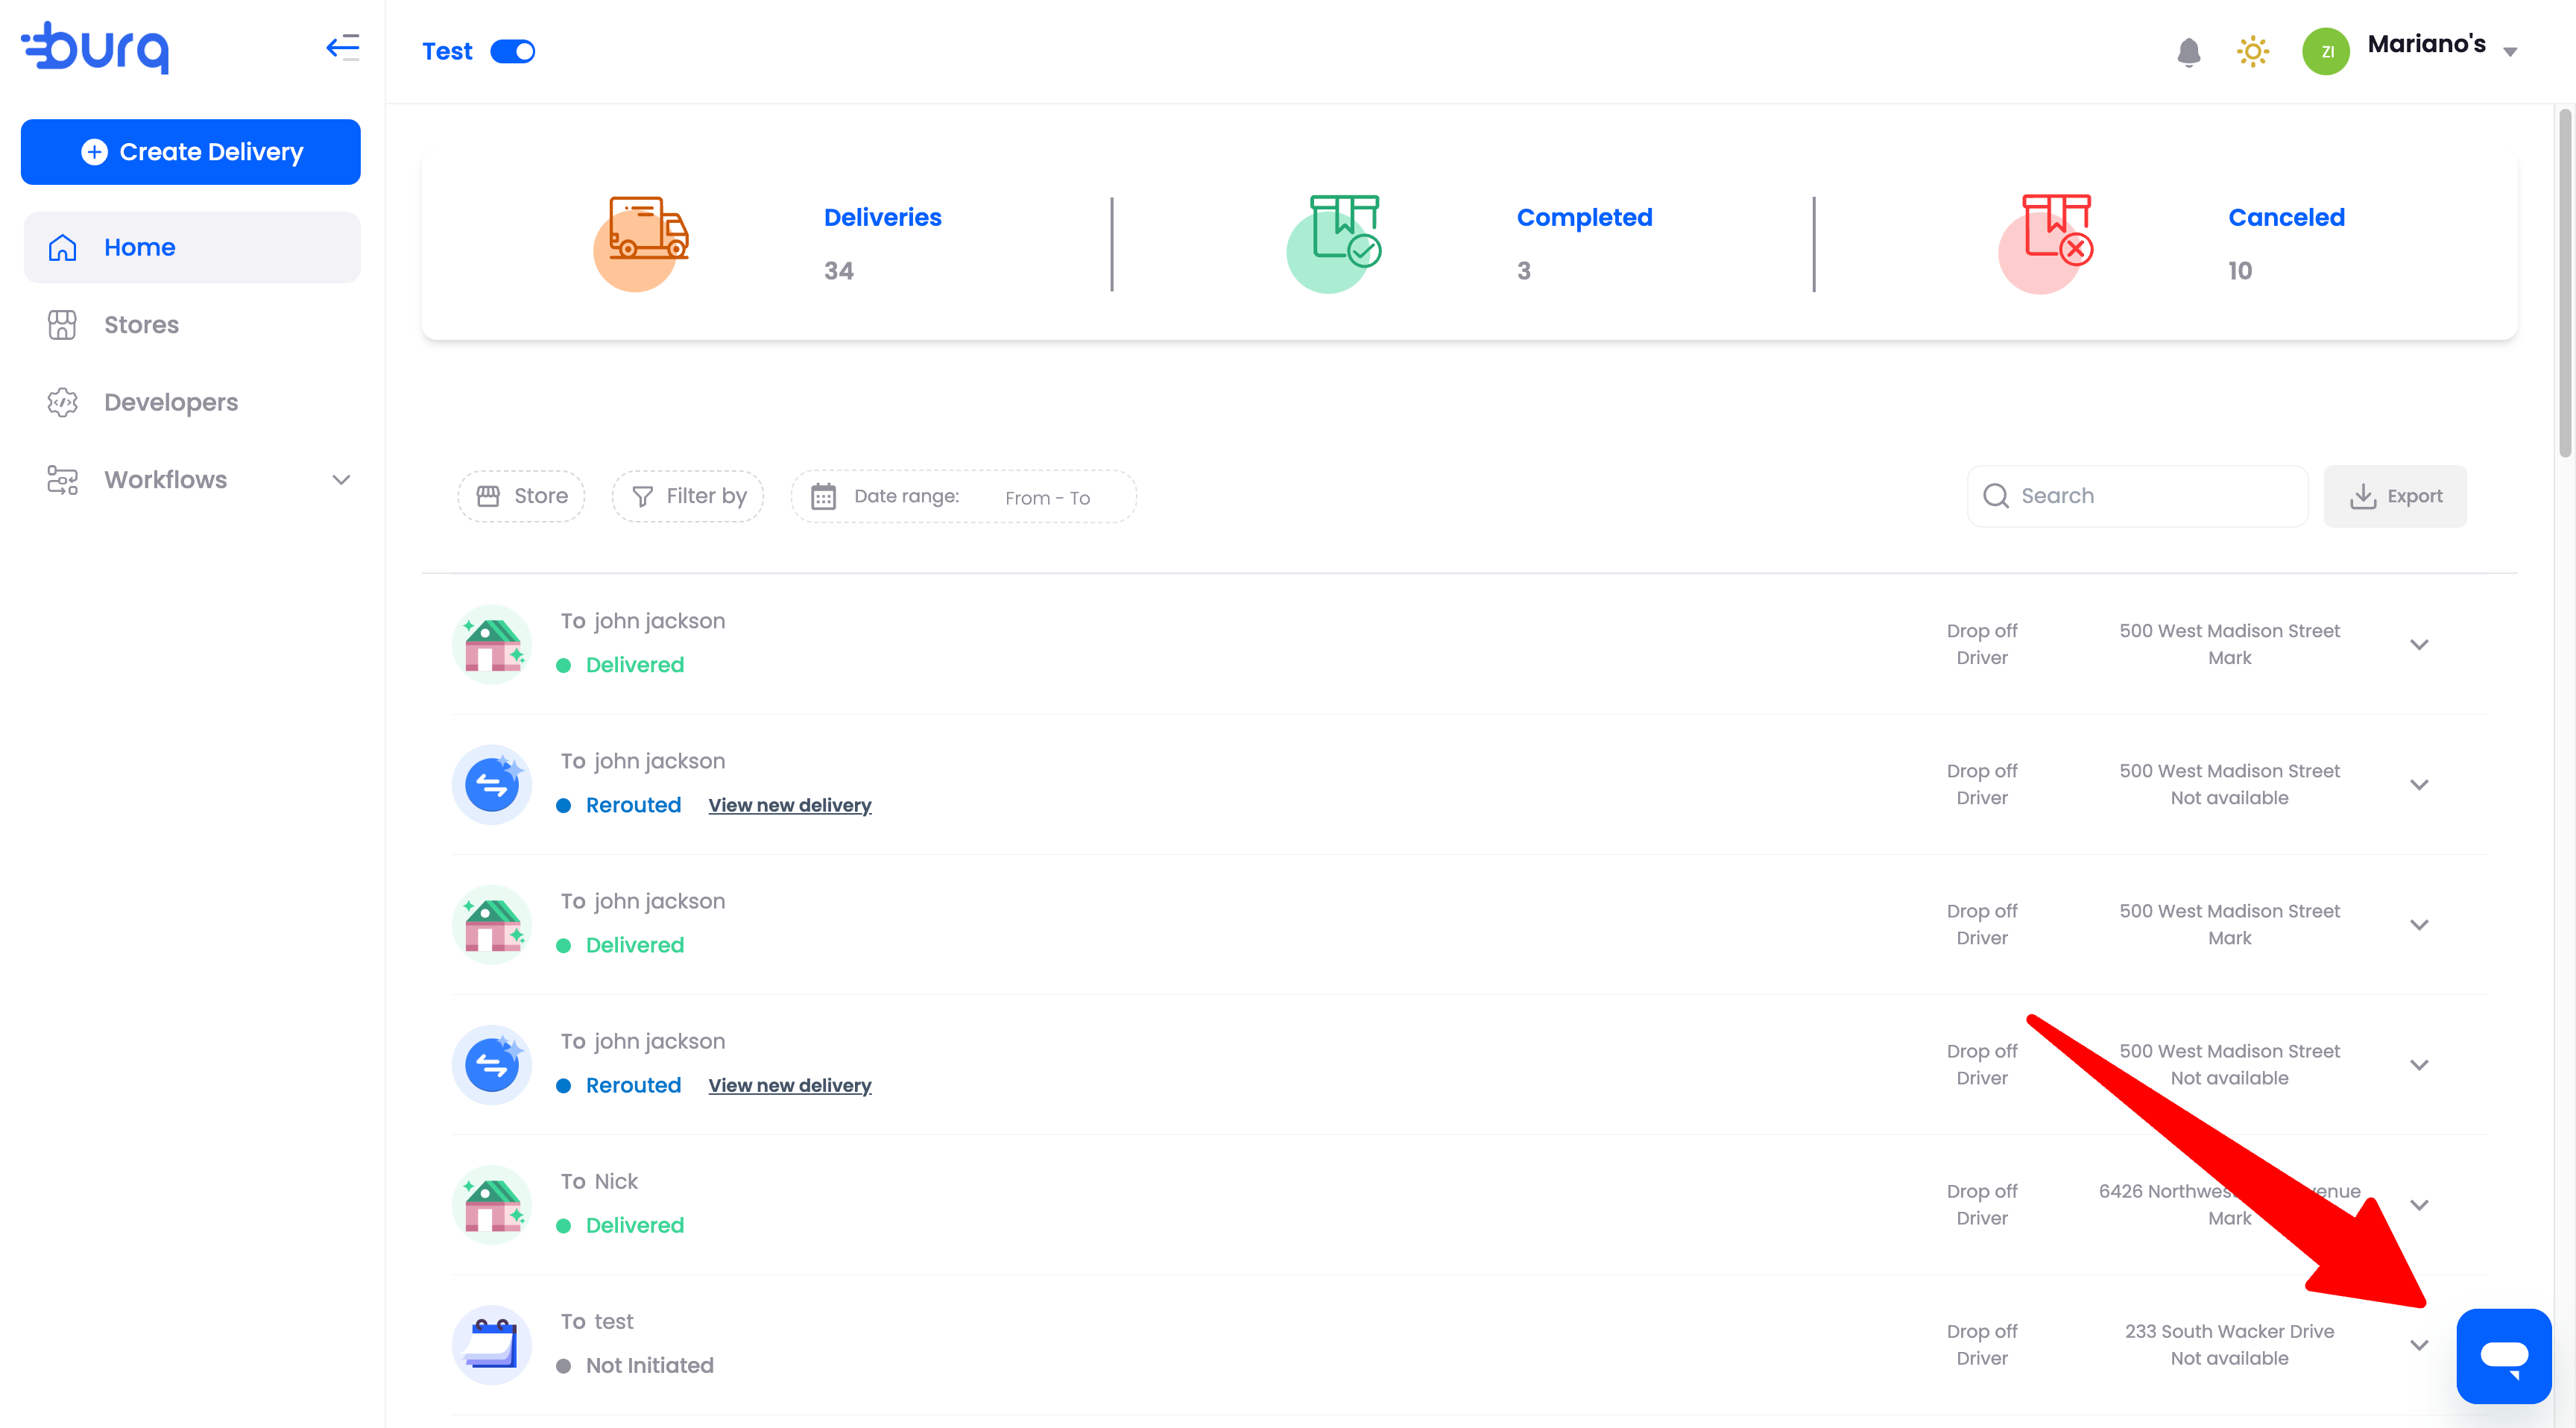Click the Canceled package icon
Viewport: 2576px width, 1428px height.
pos(2056,230)
